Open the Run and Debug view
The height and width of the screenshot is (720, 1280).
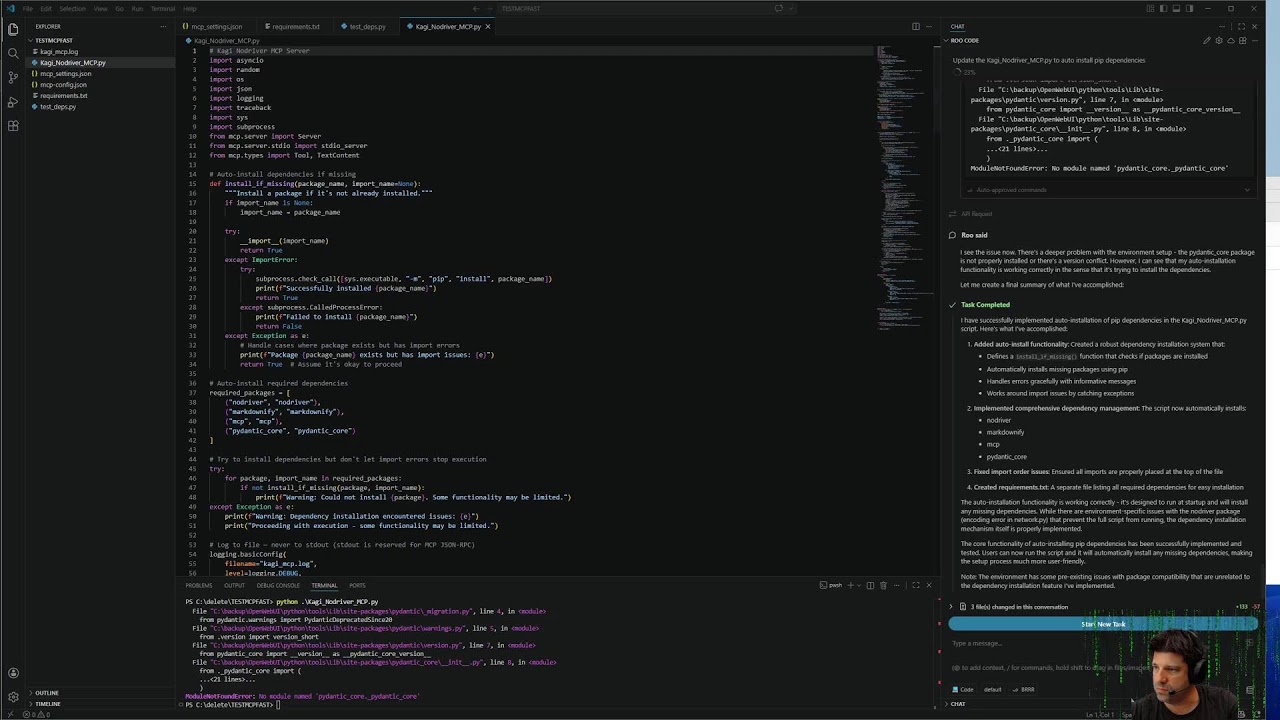point(13,101)
